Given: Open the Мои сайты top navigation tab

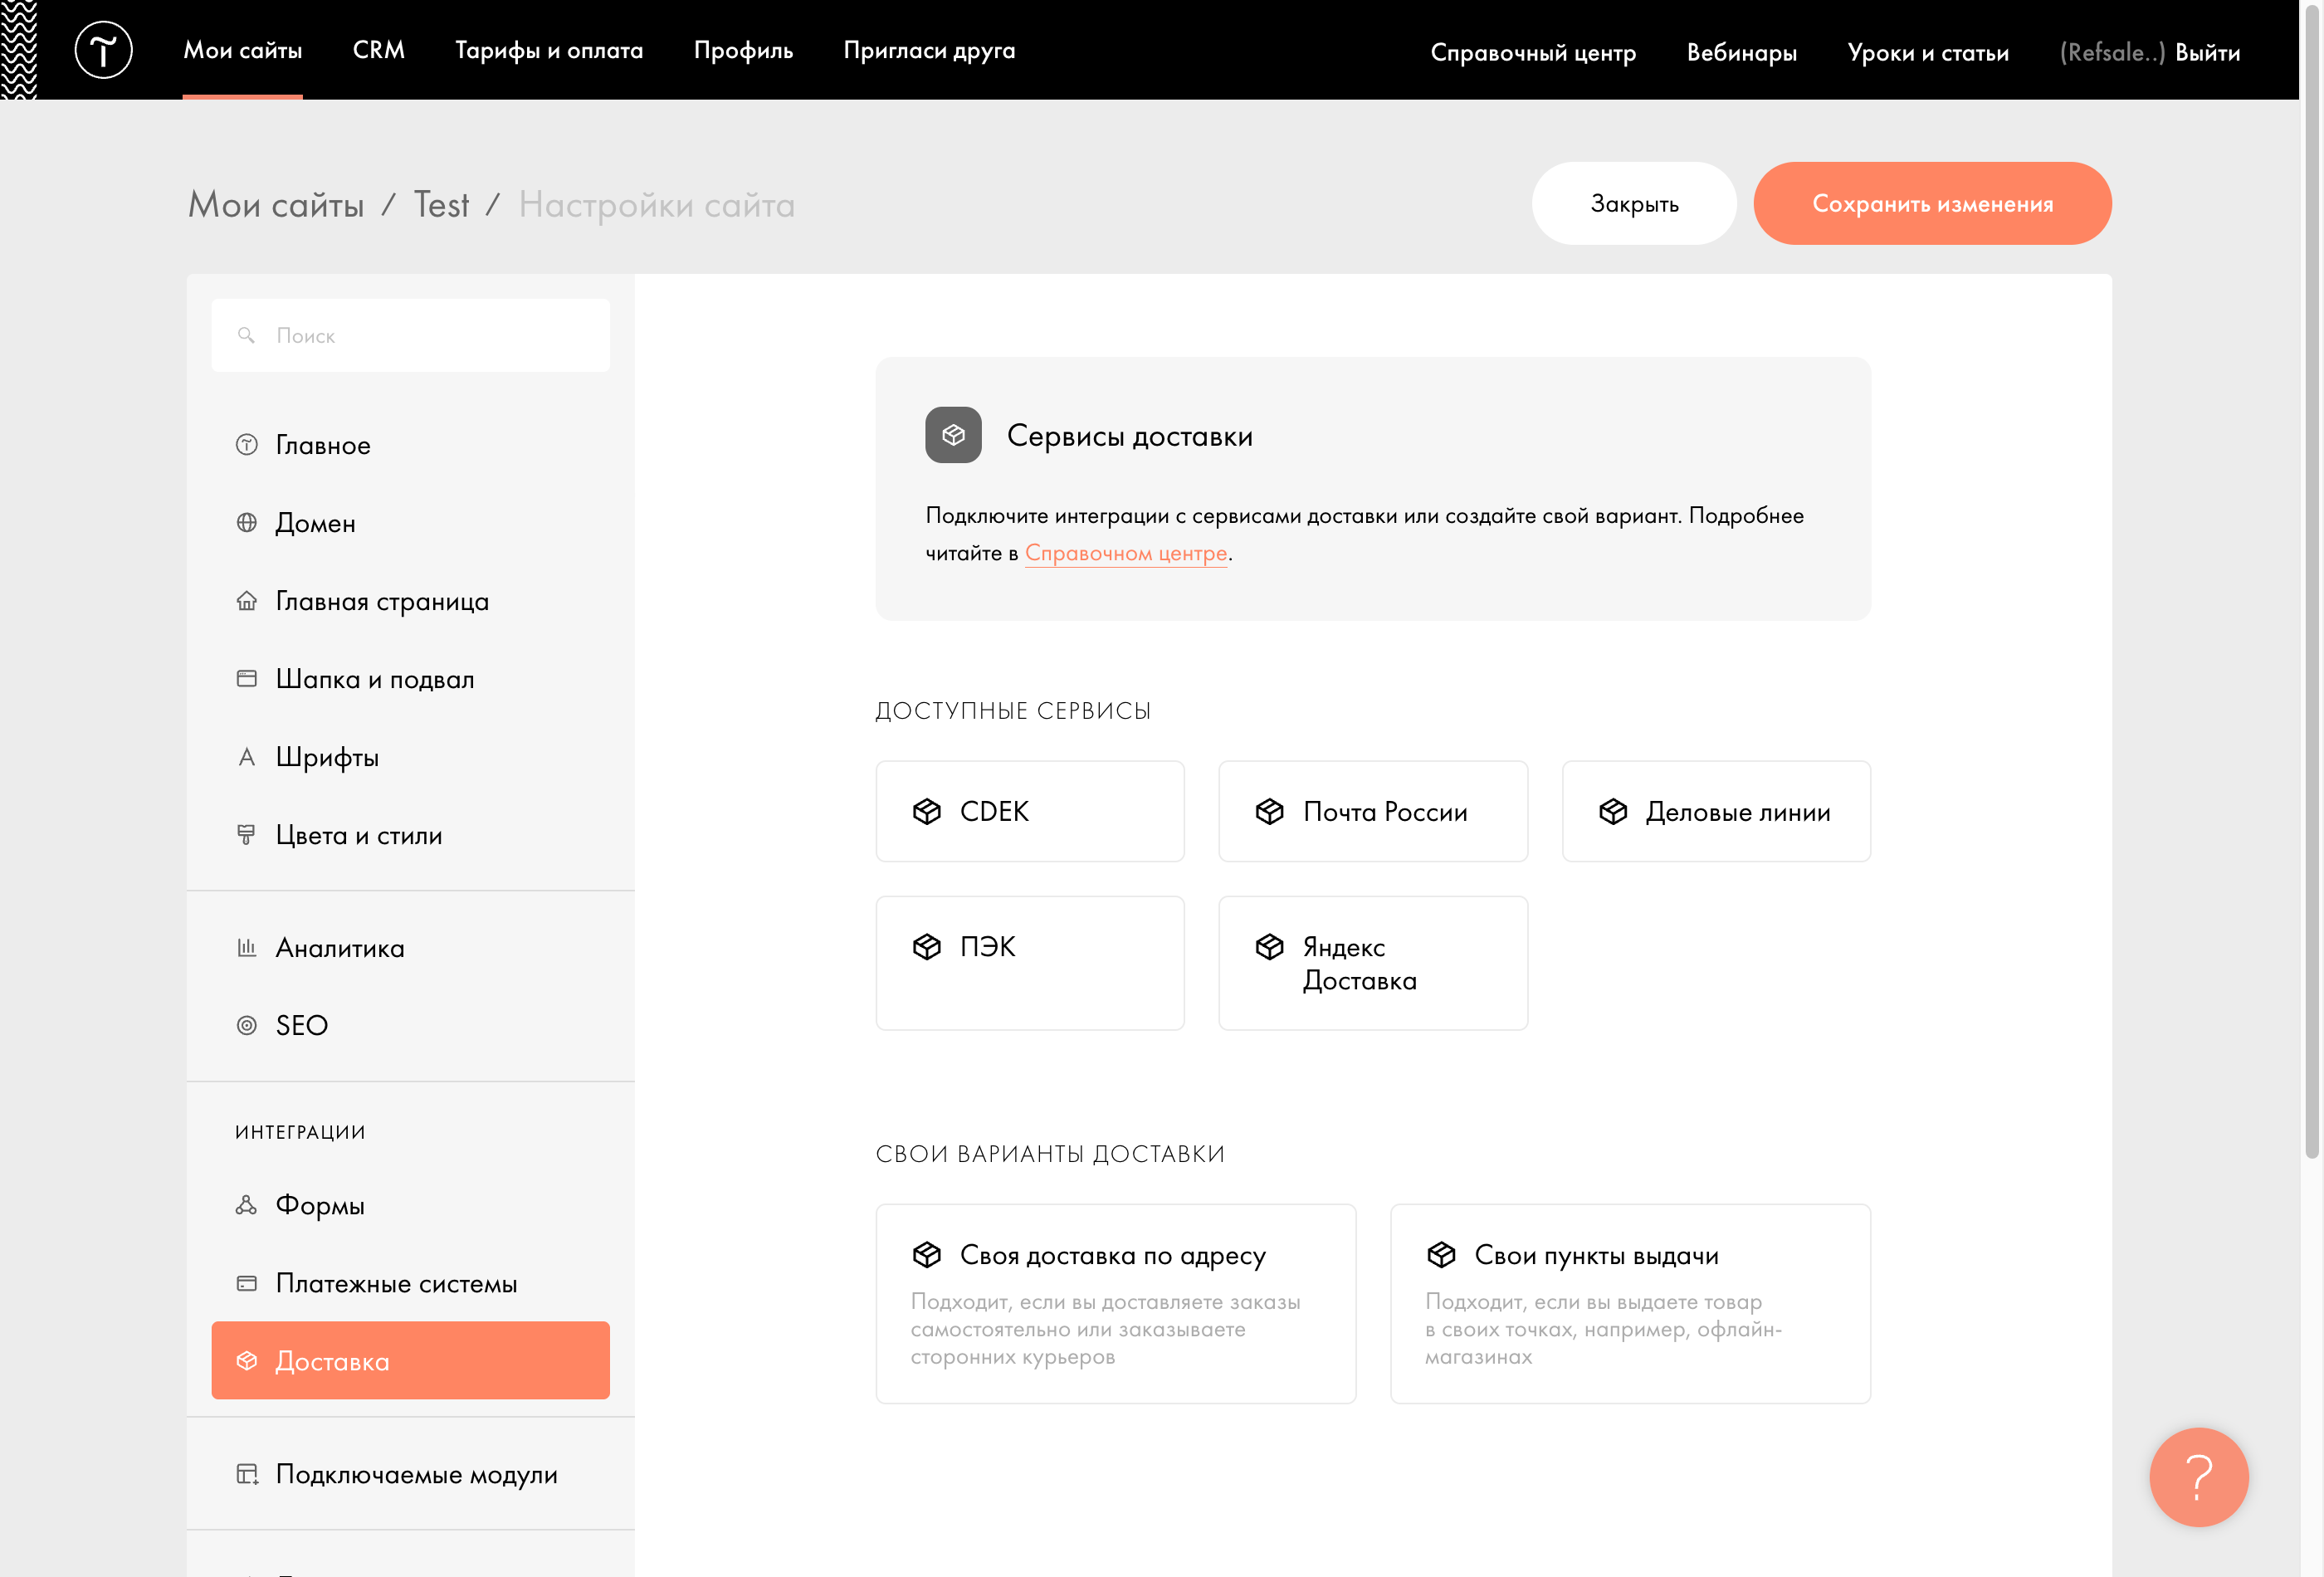Looking at the screenshot, I should click(243, 50).
